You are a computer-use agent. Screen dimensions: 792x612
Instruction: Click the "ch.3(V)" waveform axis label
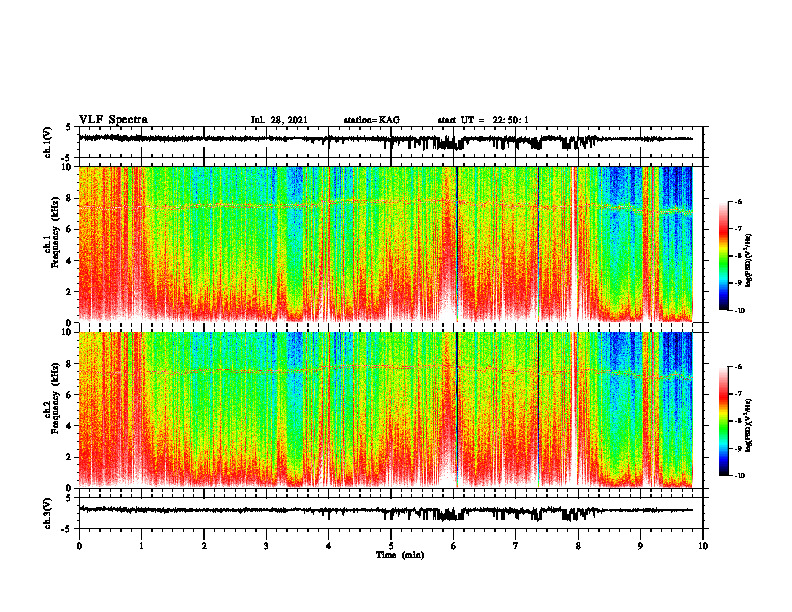pos(48,513)
